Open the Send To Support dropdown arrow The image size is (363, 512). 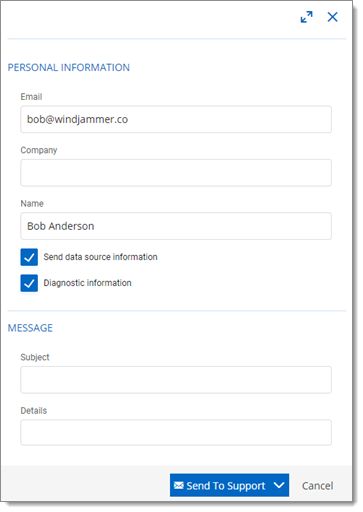(x=279, y=485)
